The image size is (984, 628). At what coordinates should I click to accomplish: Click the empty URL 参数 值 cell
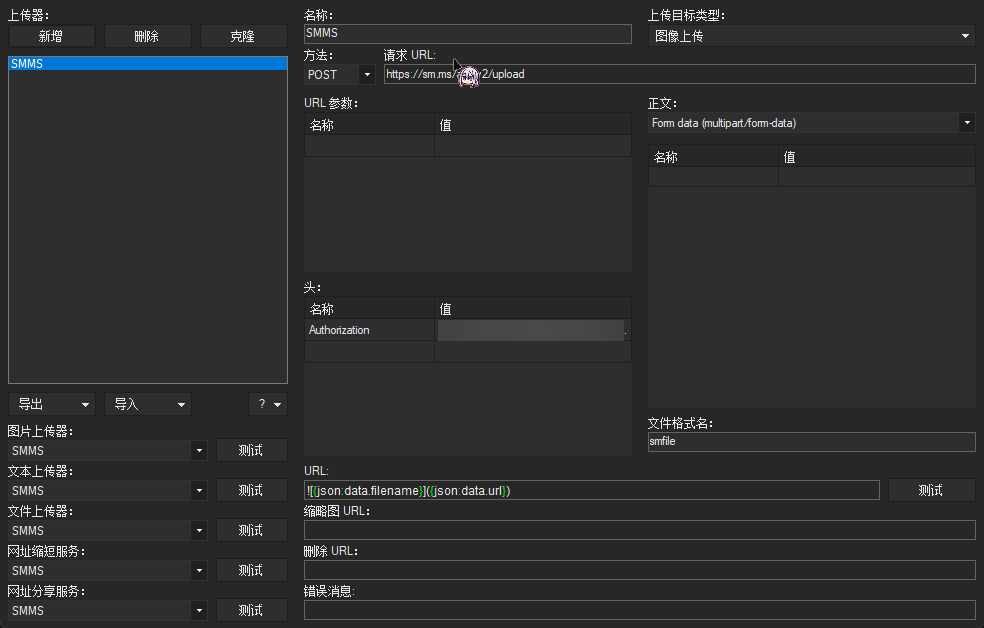click(x=533, y=146)
